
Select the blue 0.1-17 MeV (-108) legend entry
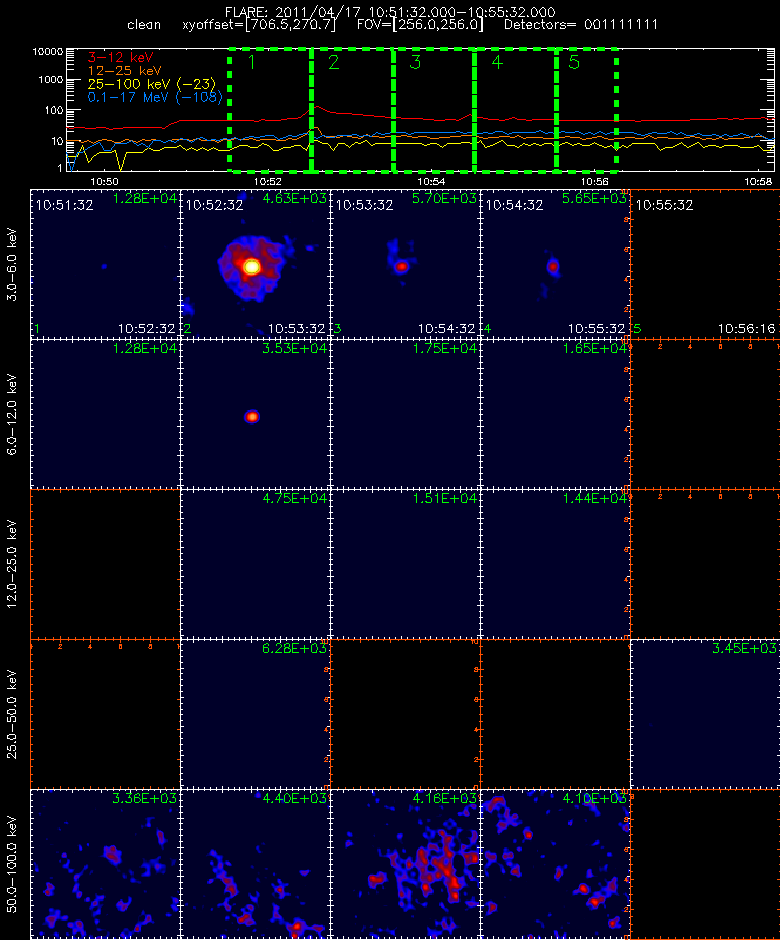(155, 97)
